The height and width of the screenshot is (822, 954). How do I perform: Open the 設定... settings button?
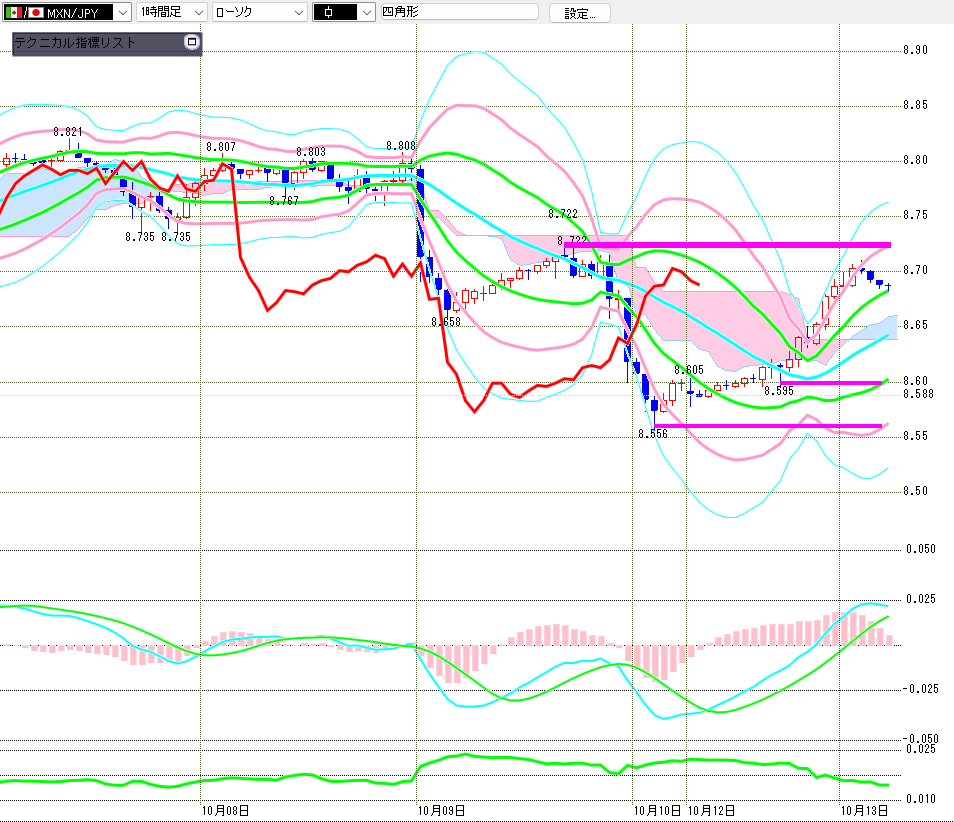coord(579,13)
